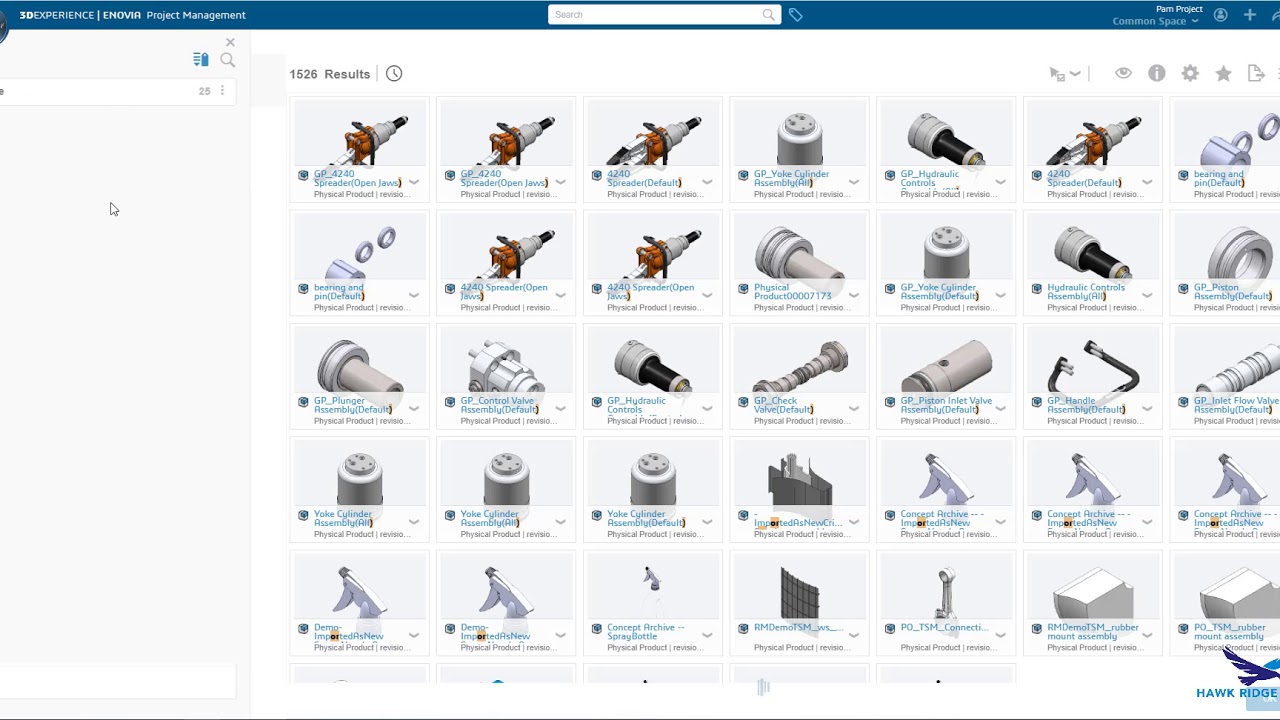Viewport: 1280px width, 720px height.
Task: Close the left side panel
Action: coord(230,42)
